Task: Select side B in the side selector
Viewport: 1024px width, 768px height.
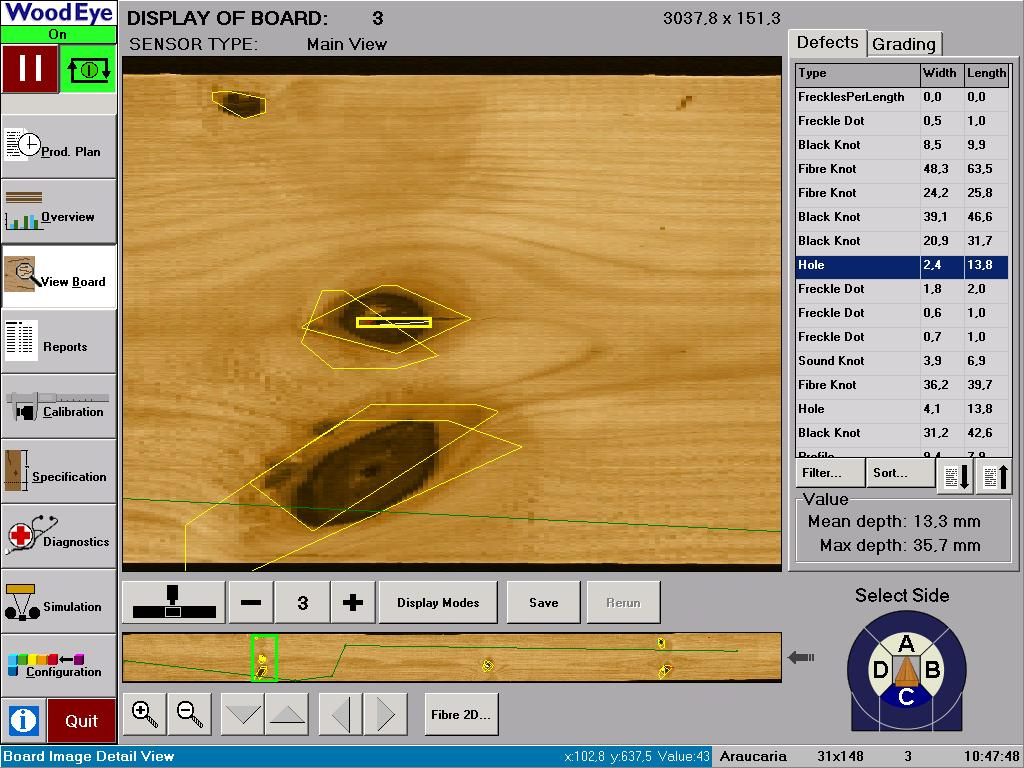Action: click(x=932, y=670)
